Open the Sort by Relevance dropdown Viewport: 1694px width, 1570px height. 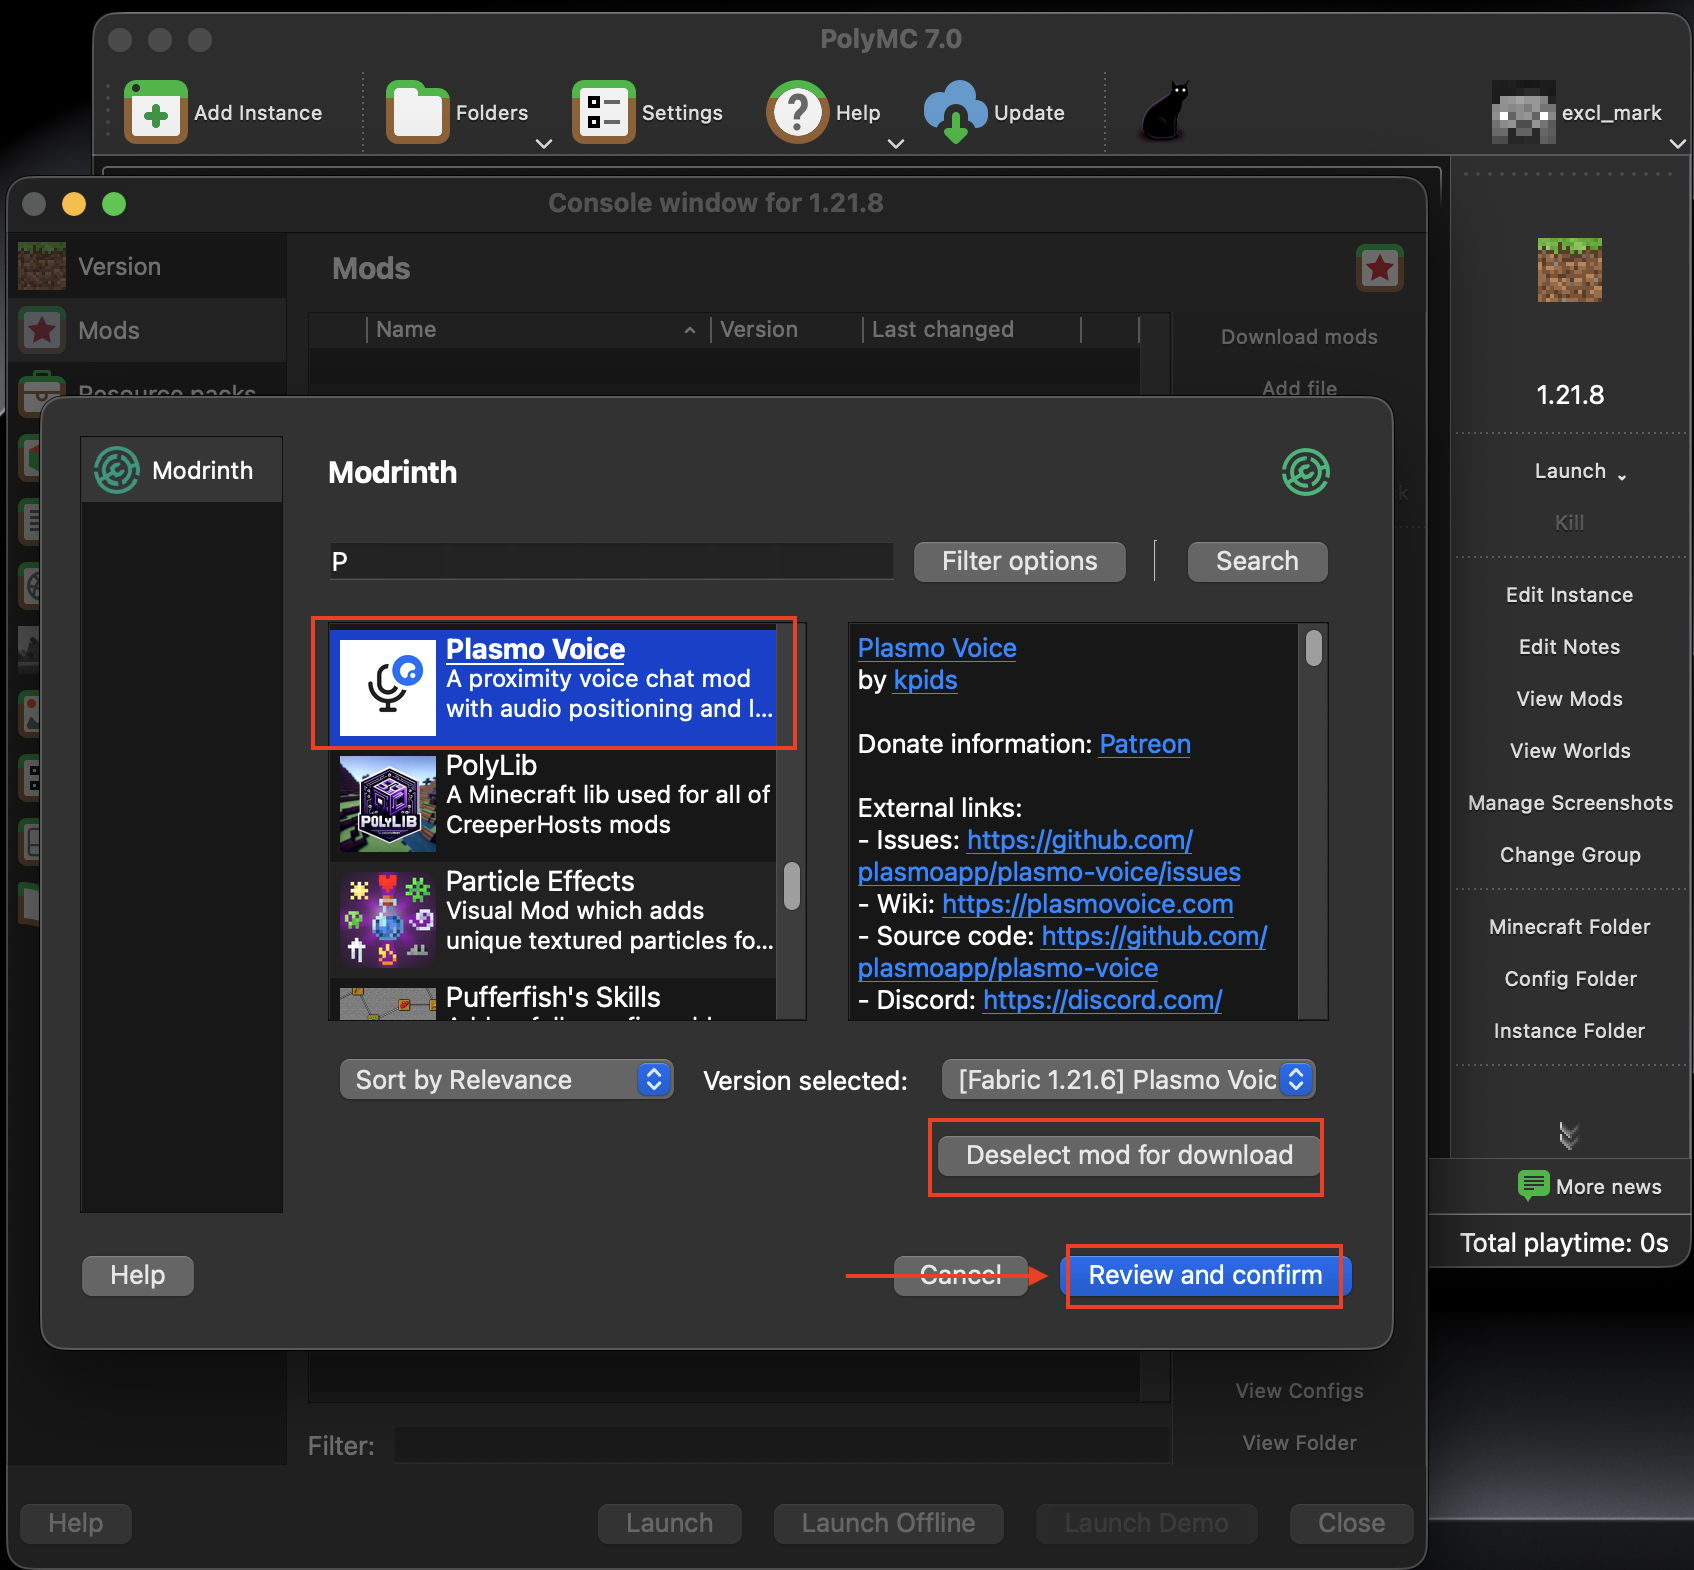(506, 1080)
